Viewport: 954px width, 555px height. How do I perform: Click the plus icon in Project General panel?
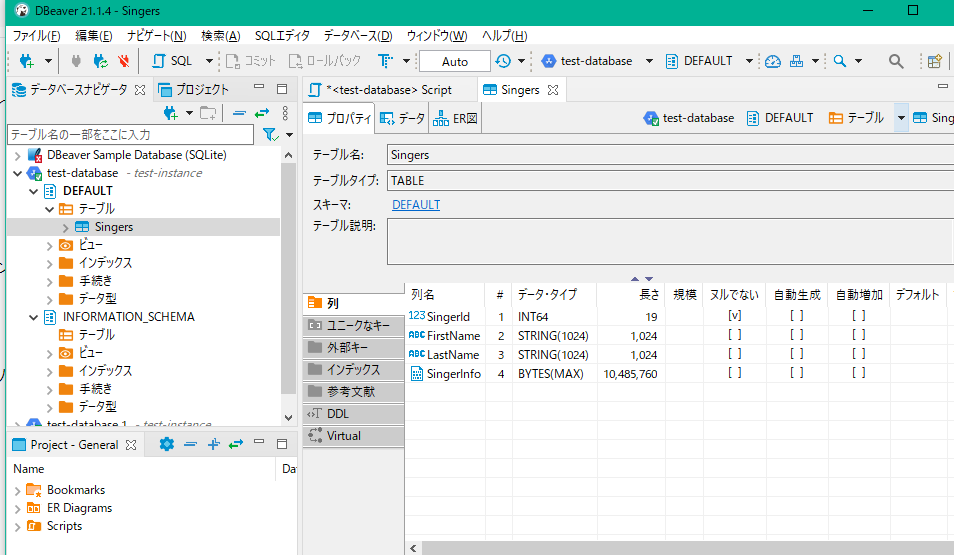214,444
